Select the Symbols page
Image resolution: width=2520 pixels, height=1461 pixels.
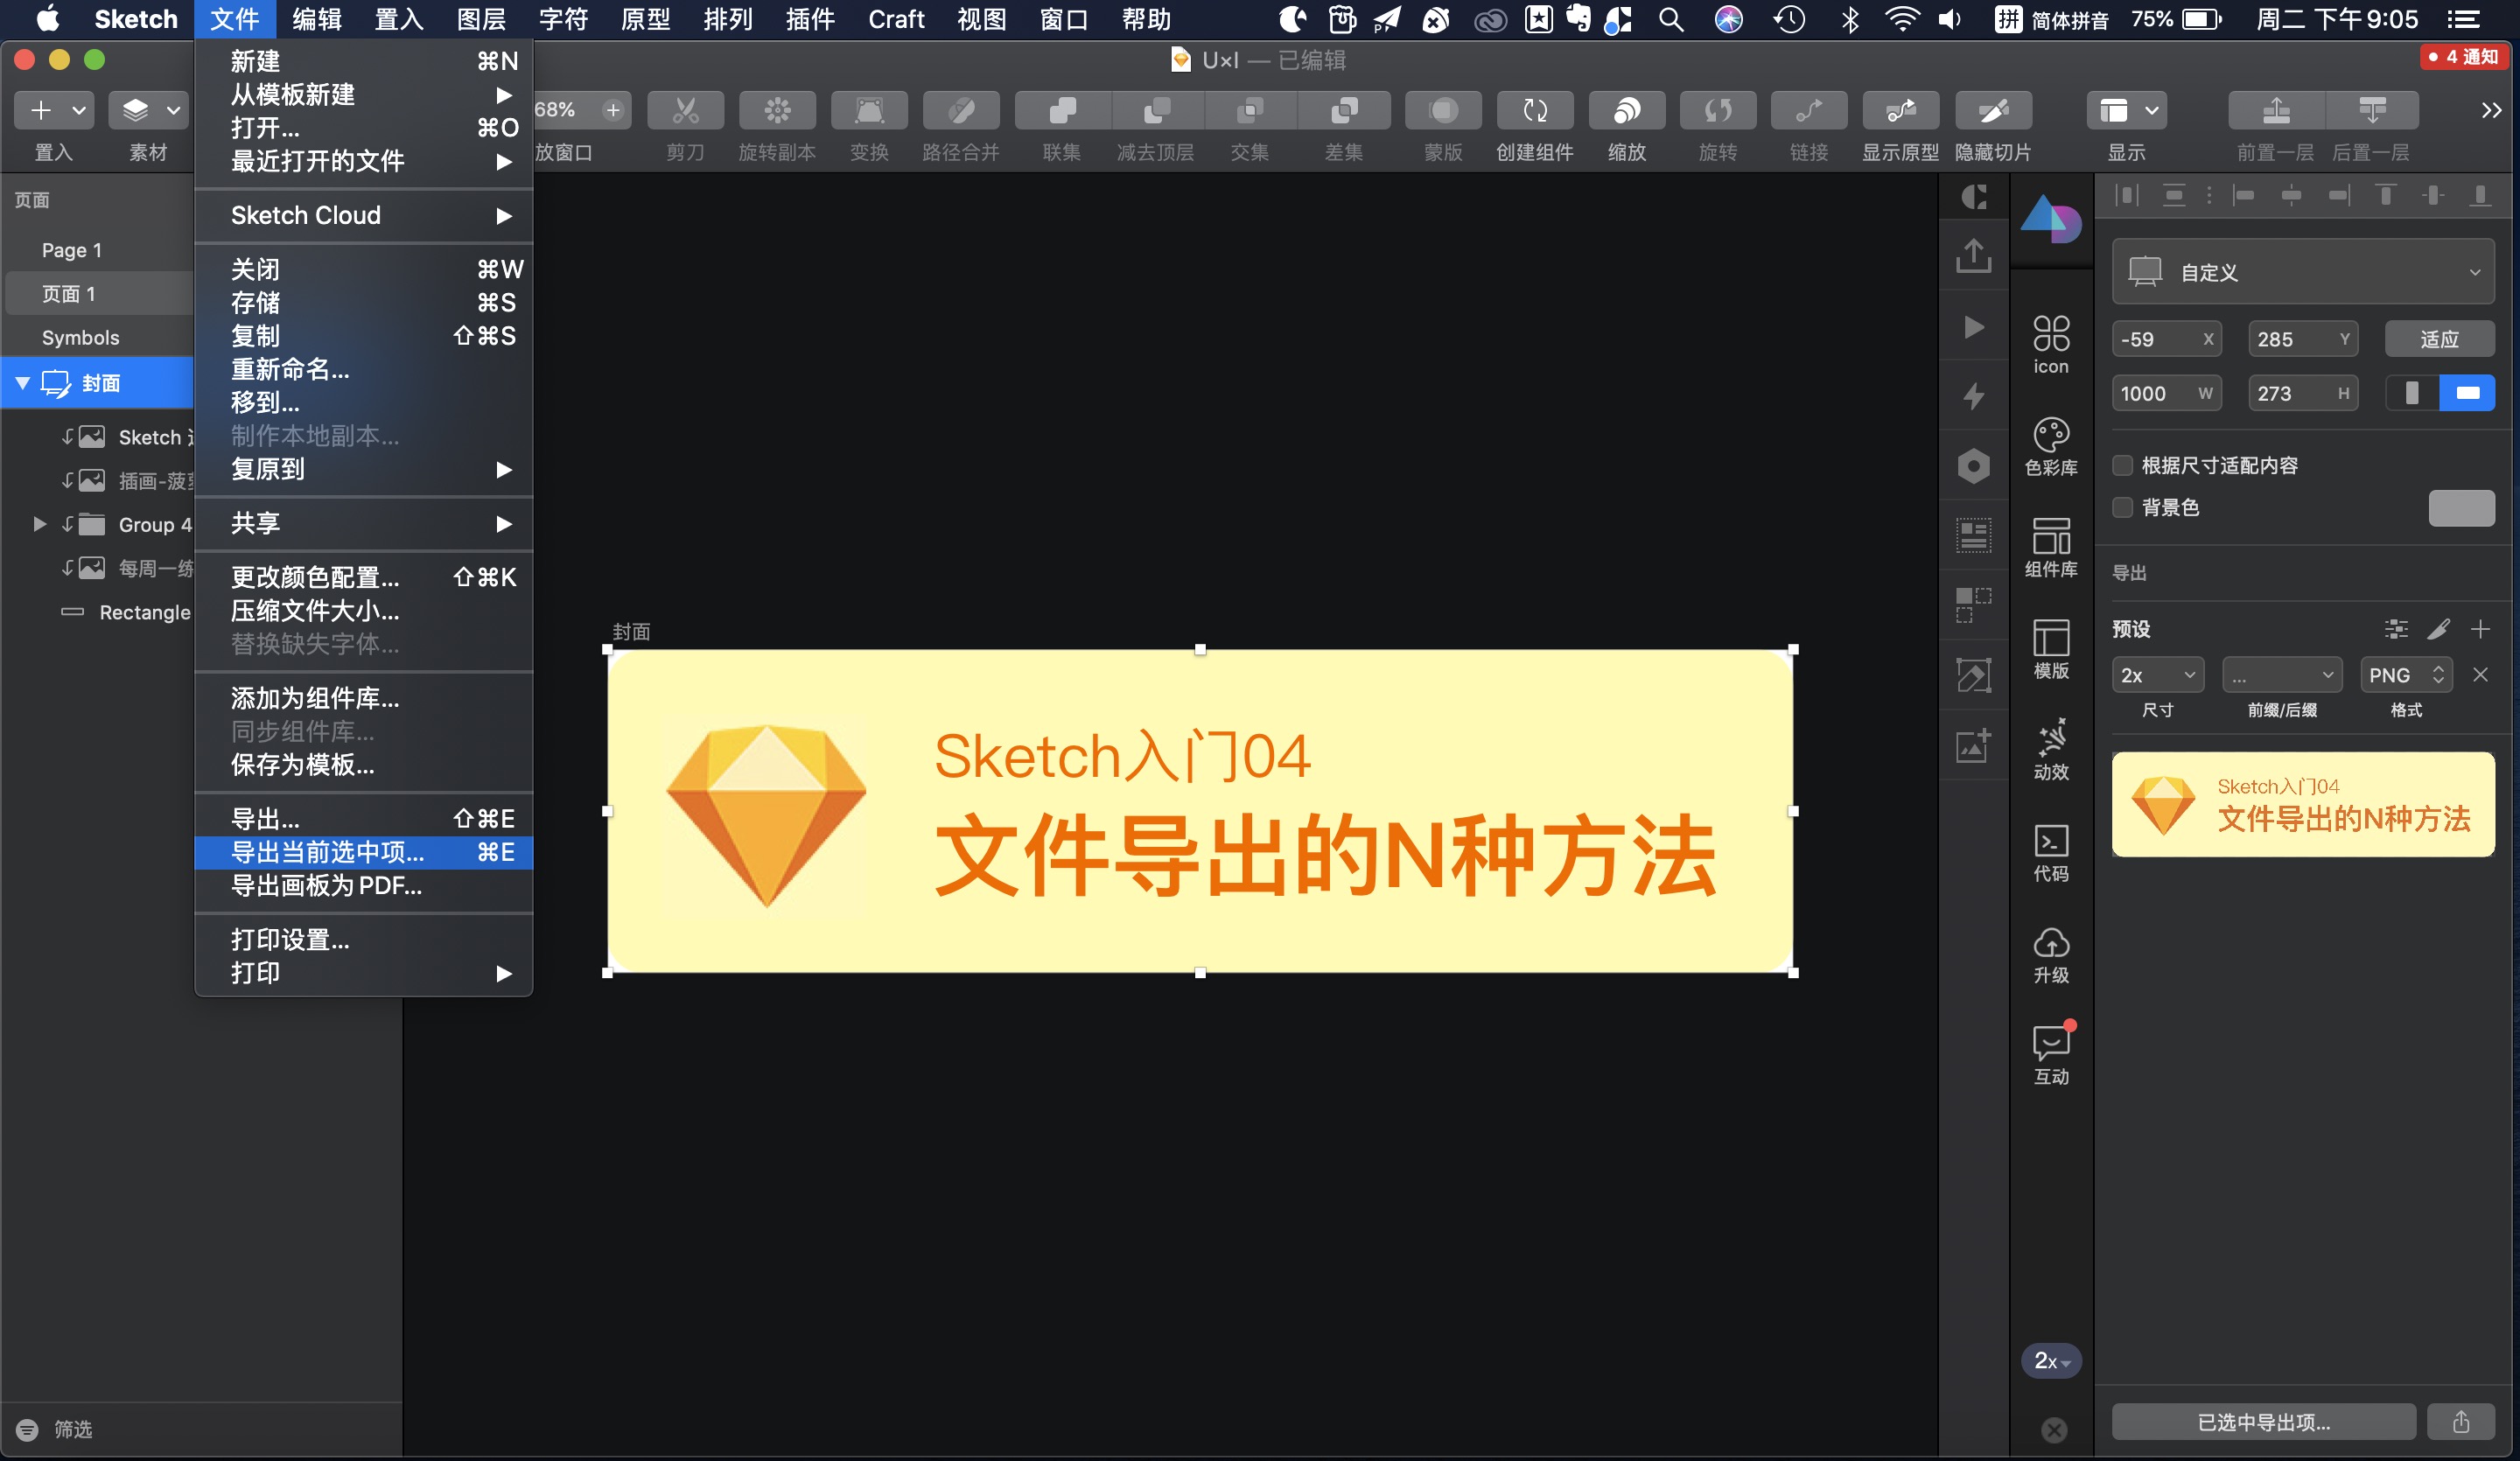click(x=80, y=337)
